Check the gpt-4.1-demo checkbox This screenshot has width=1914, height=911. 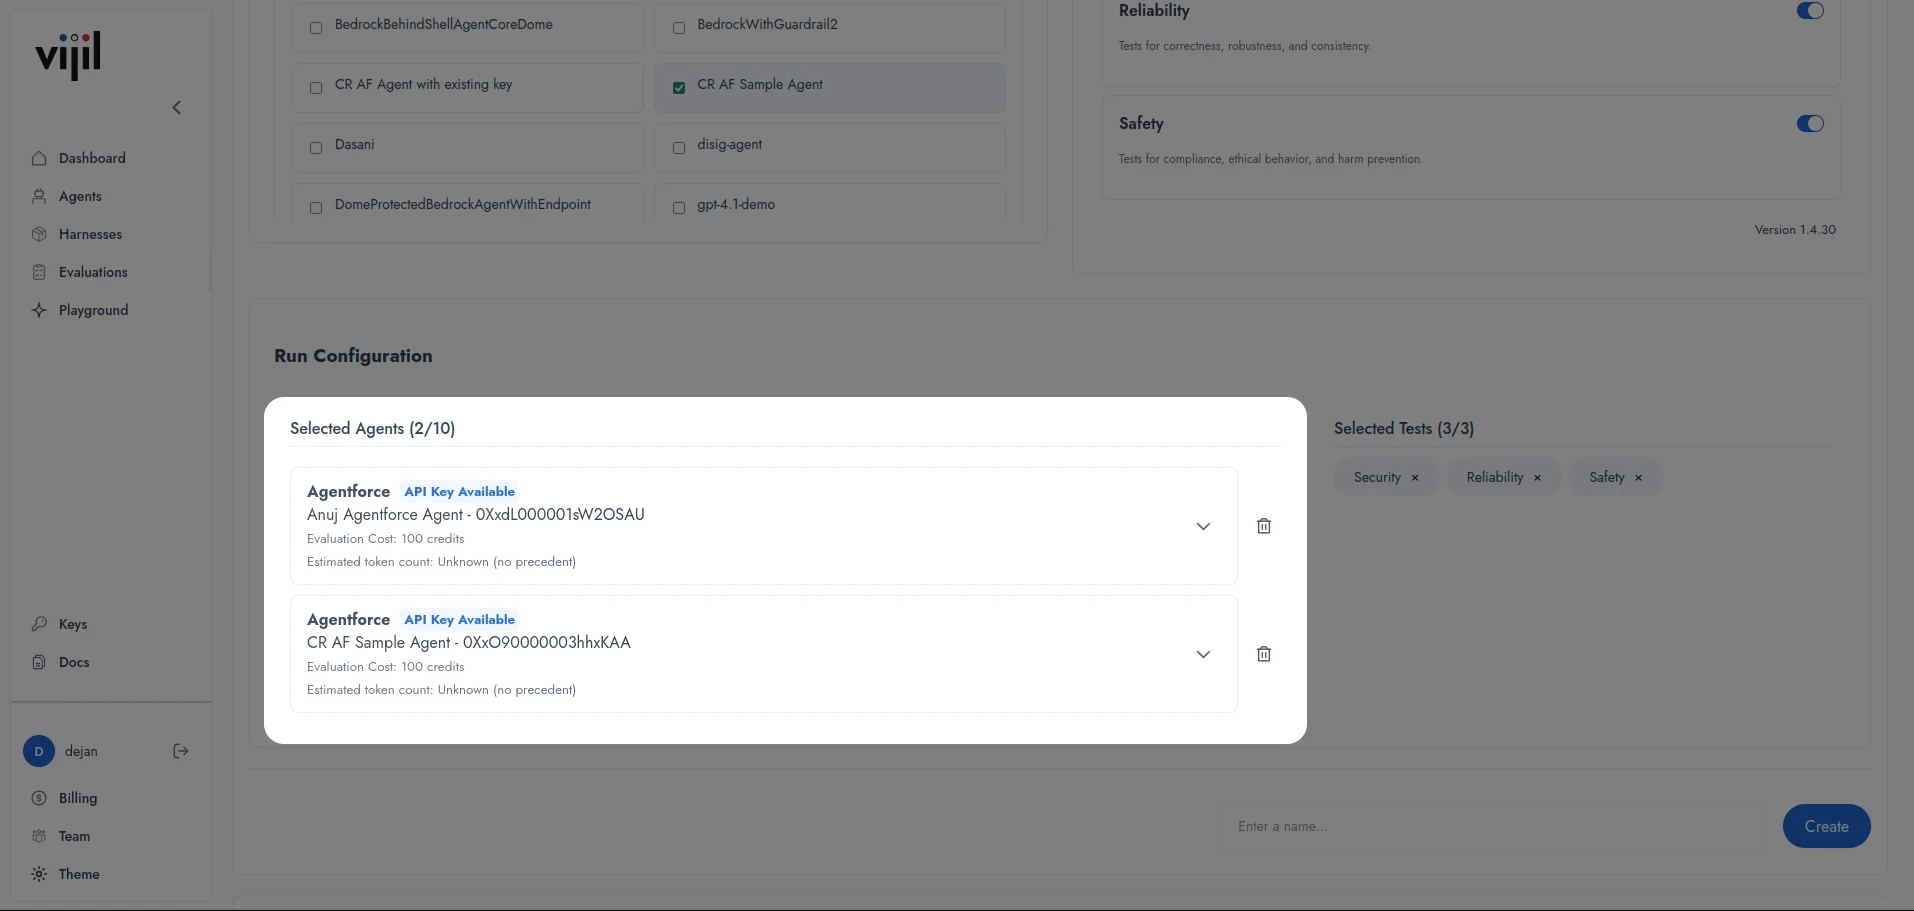point(679,208)
